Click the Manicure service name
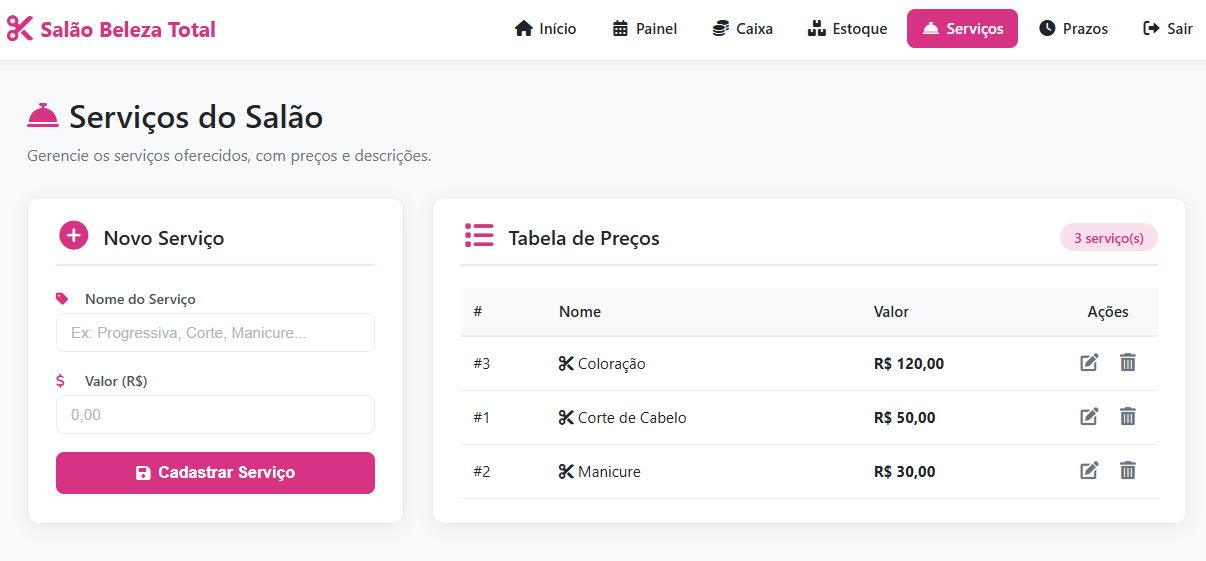 tap(609, 472)
